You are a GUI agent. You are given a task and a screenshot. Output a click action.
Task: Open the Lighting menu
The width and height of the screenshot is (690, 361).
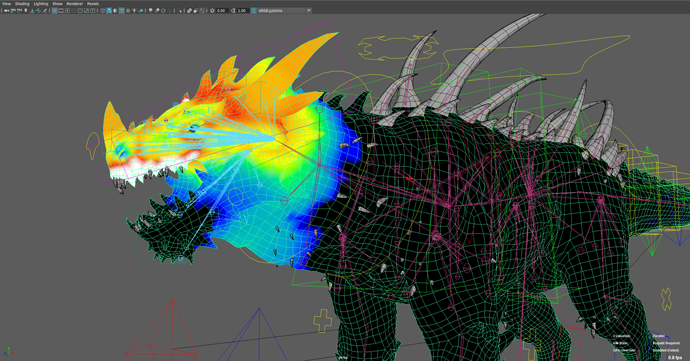tap(41, 4)
